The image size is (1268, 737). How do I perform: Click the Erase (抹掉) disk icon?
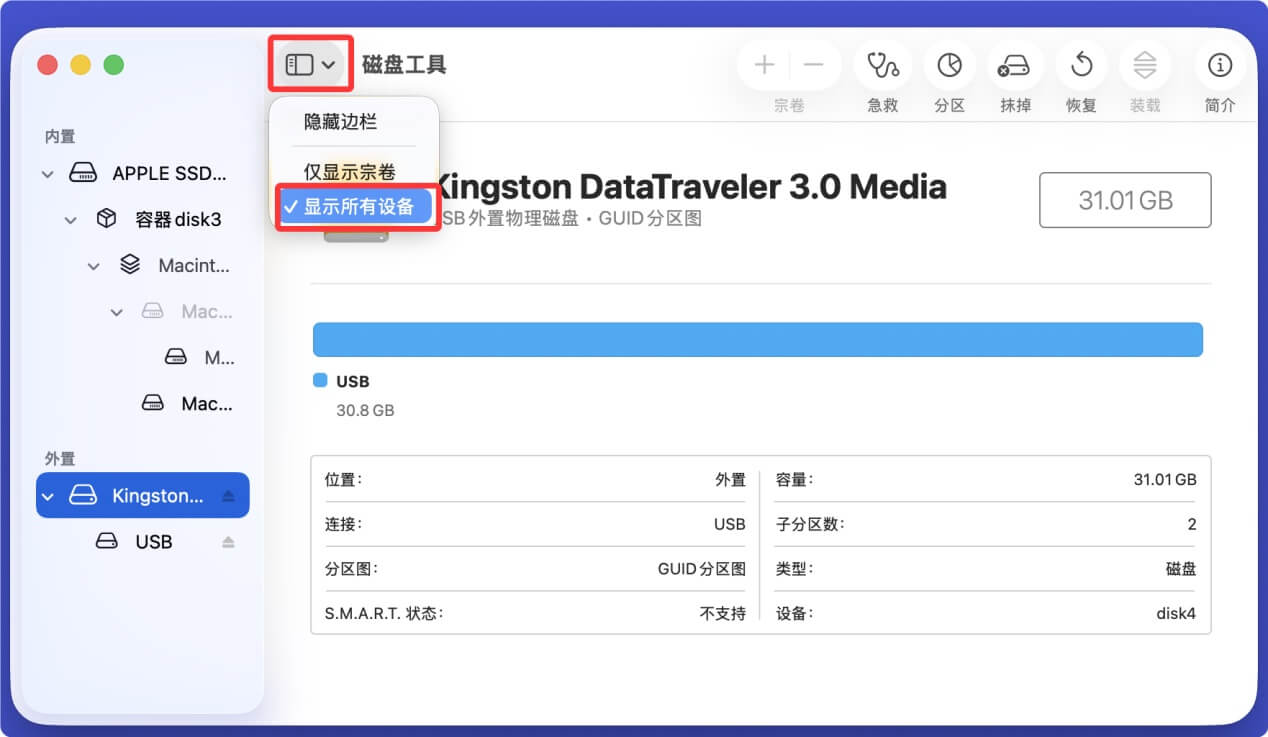[1015, 66]
